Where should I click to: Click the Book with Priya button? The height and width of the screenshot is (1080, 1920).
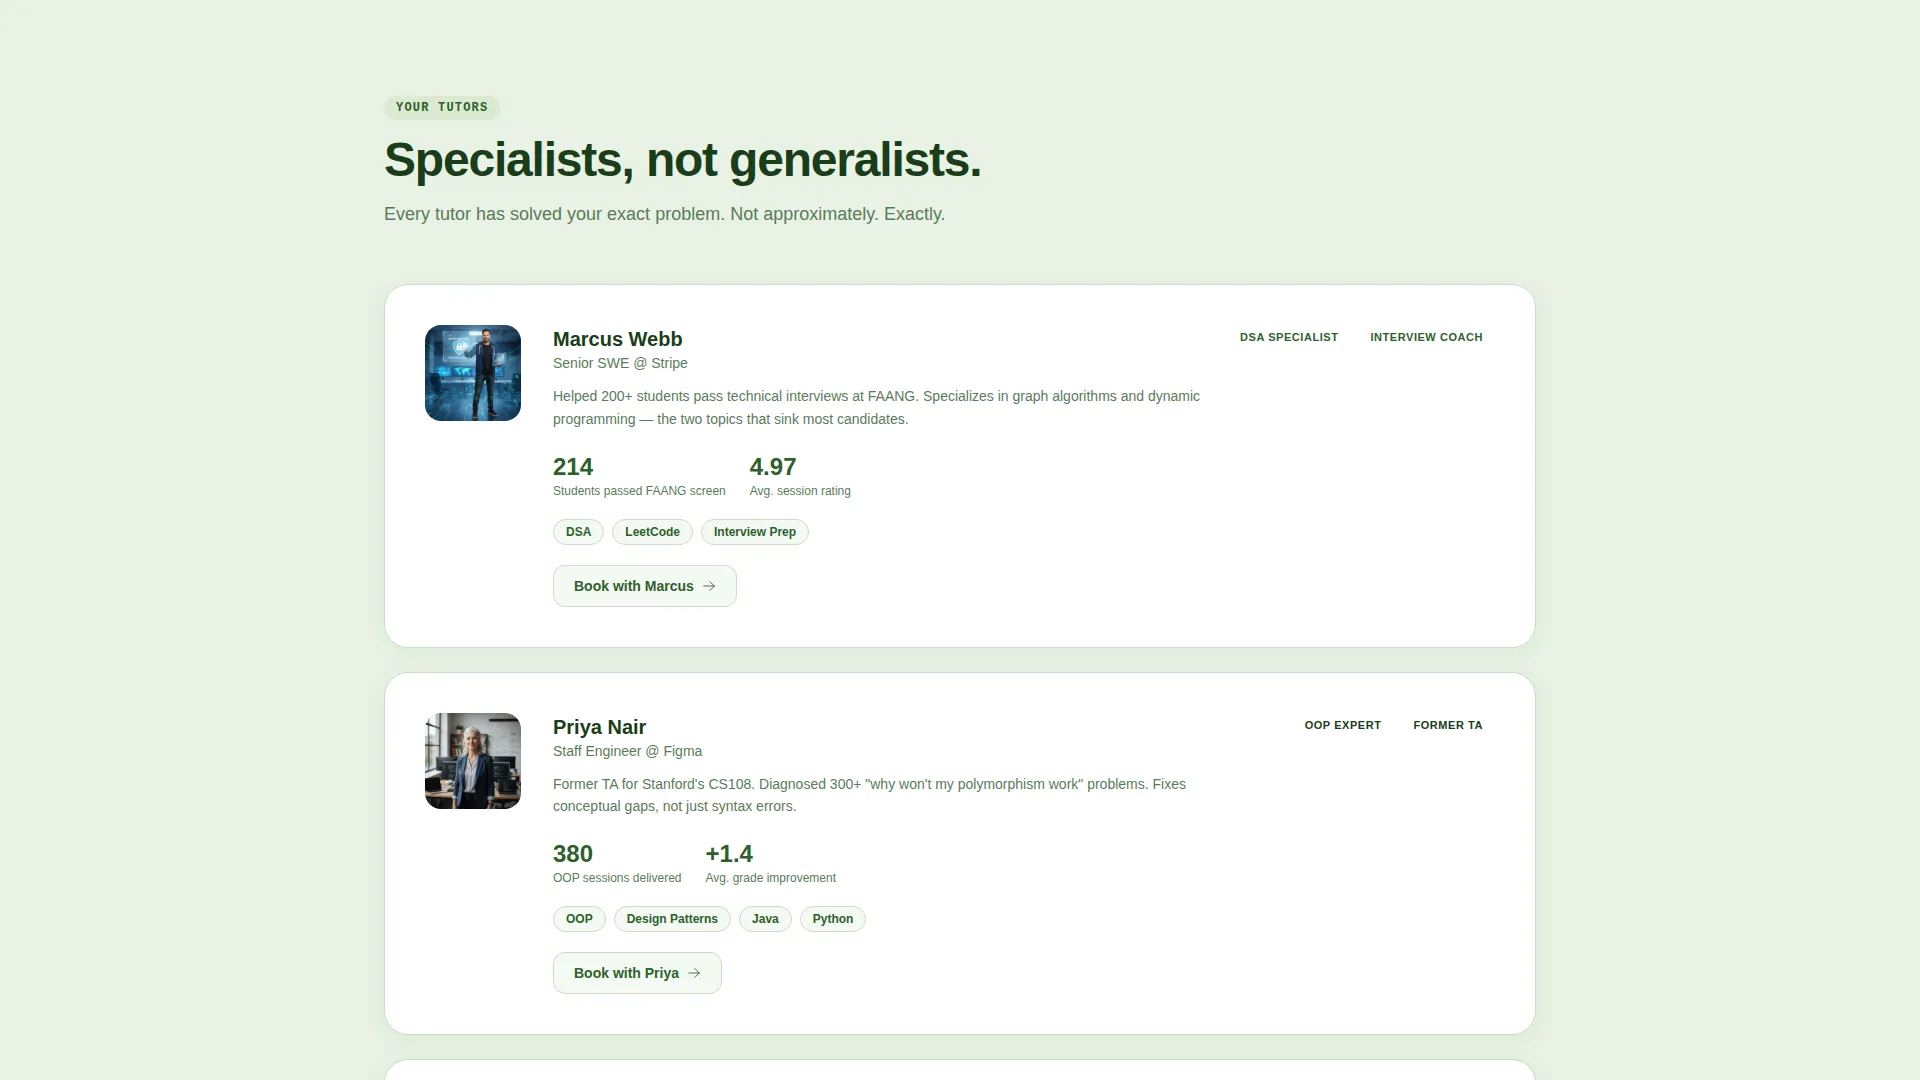pos(637,973)
